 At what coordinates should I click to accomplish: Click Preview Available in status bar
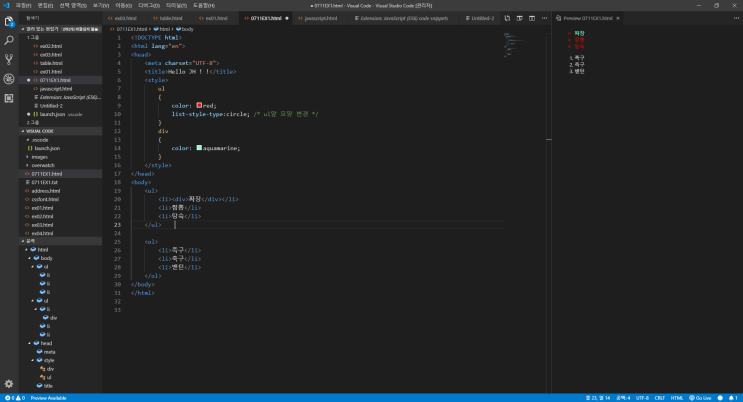point(48,398)
